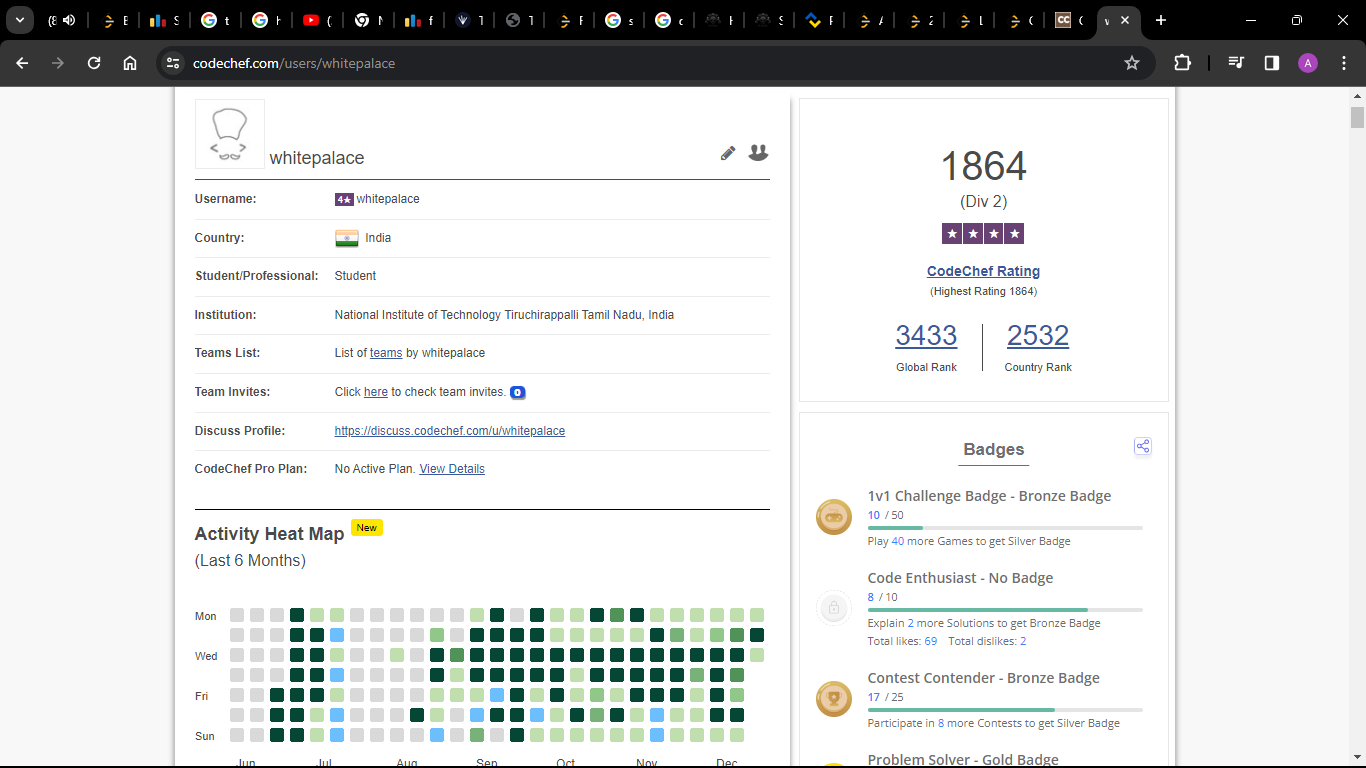Reload the page with the refresh icon
This screenshot has height=768, width=1366.
pos(94,63)
